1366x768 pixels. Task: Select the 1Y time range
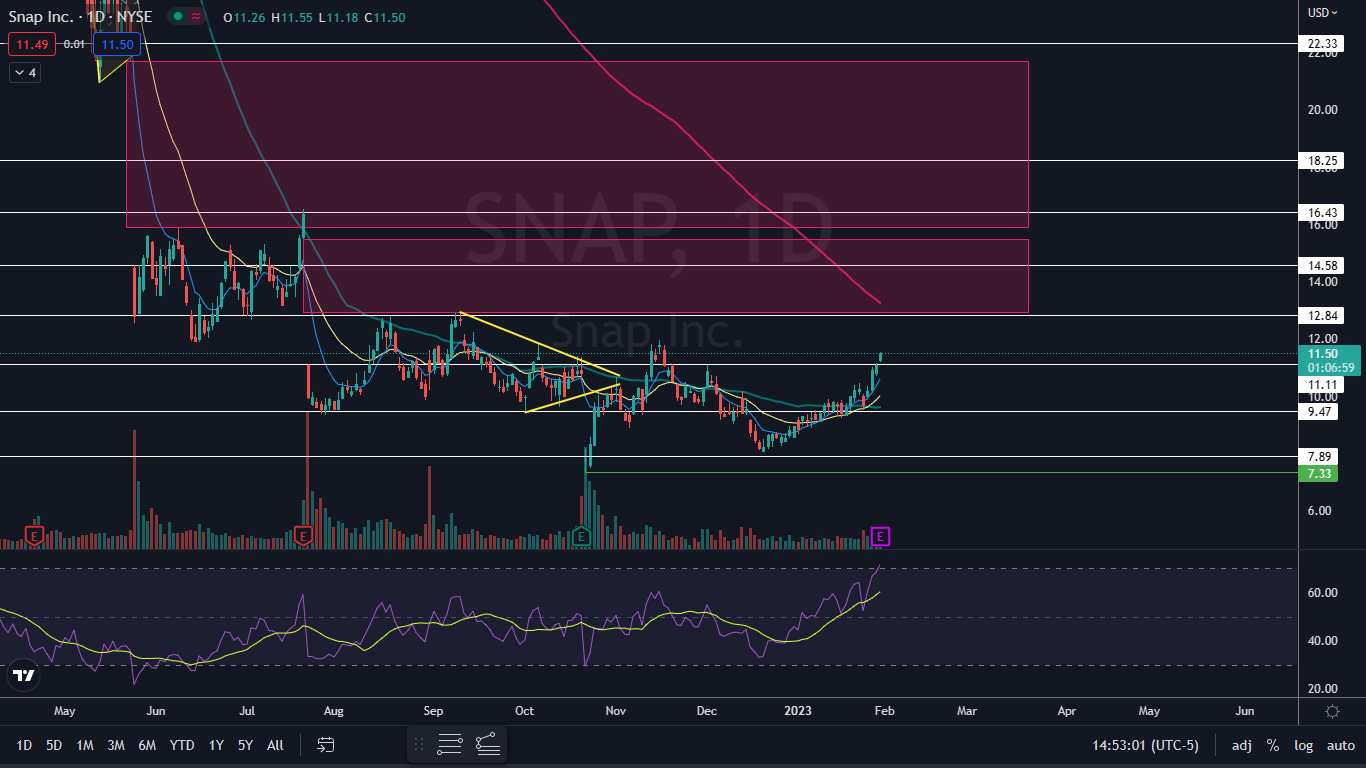(x=216, y=745)
